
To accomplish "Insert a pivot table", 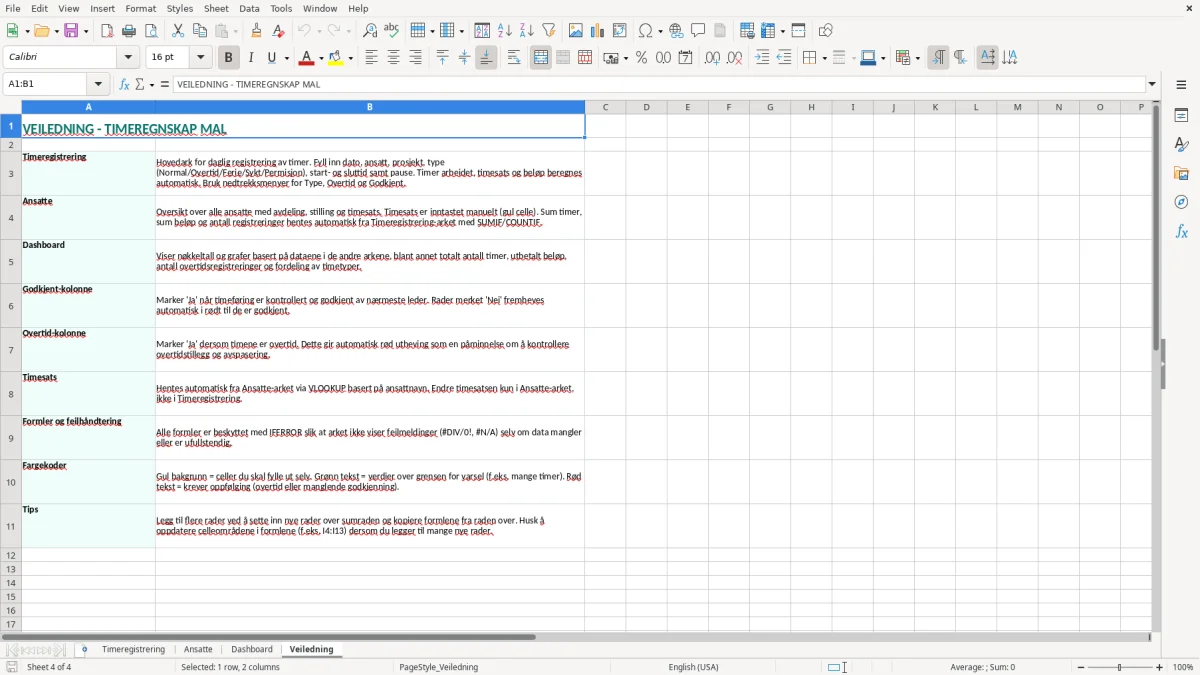I will click(x=620, y=31).
